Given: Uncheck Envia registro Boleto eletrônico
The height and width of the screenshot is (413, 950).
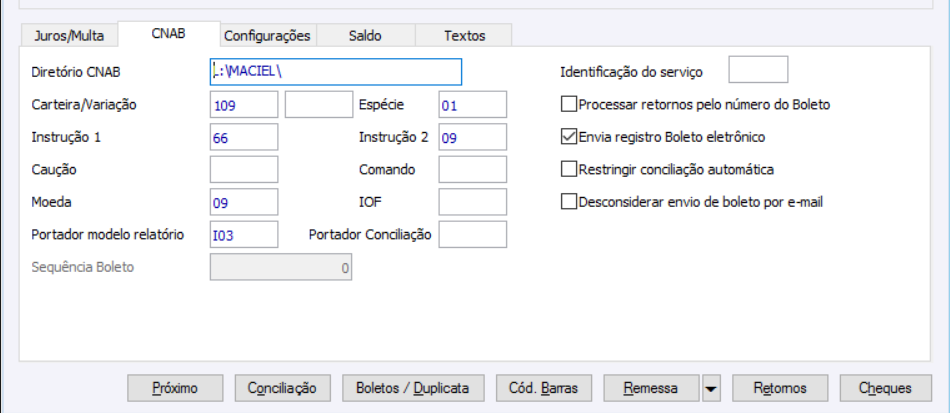Looking at the screenshot, I should 570,136.
